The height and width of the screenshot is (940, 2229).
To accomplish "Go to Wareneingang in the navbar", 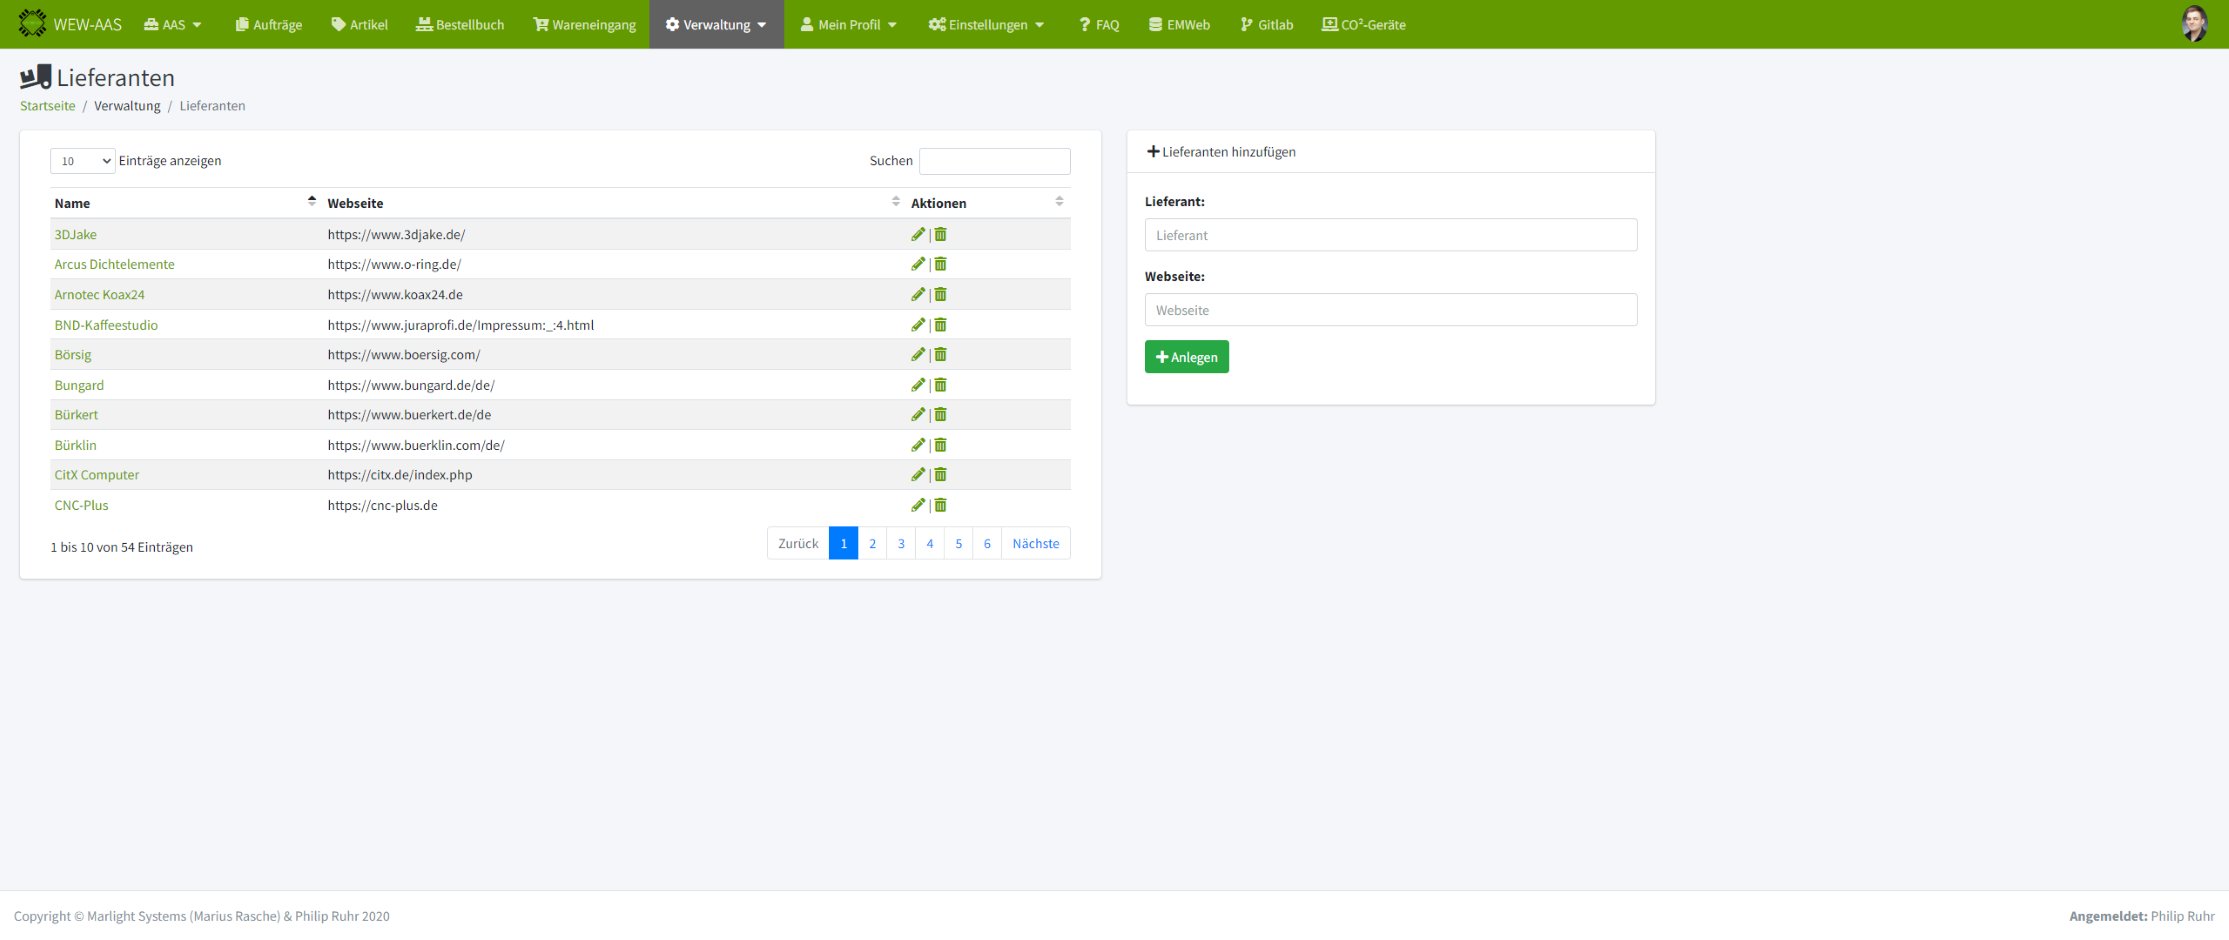I will [585, 25].
